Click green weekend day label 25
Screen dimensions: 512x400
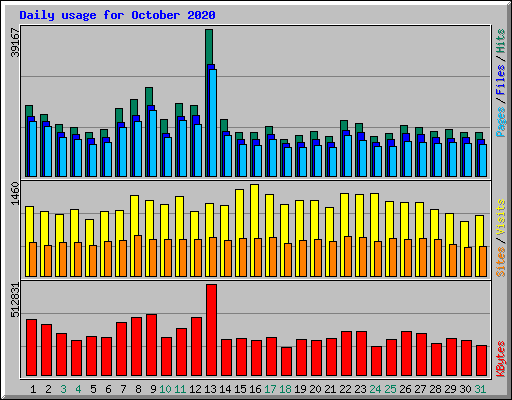coord(390,389)
